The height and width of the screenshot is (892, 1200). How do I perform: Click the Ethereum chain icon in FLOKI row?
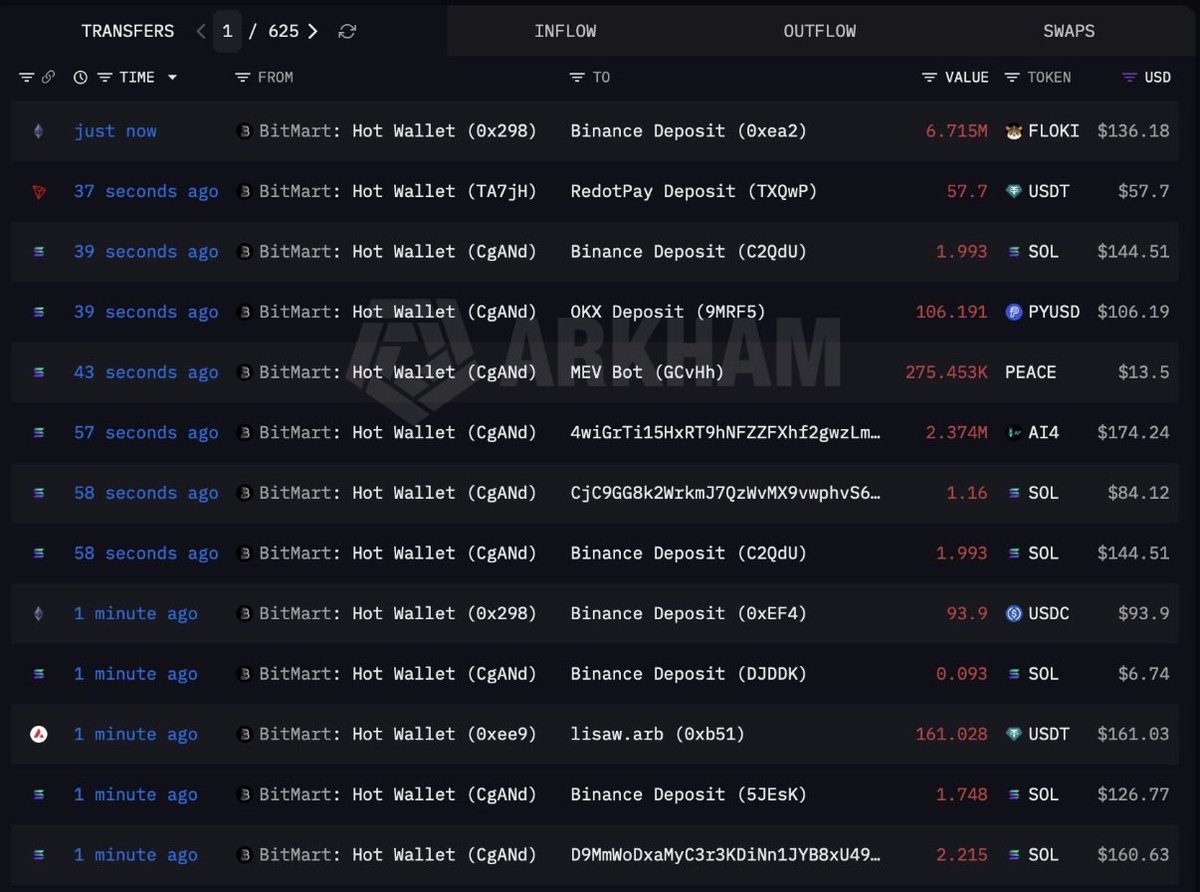pyautogui.click(x=38, y=131)
